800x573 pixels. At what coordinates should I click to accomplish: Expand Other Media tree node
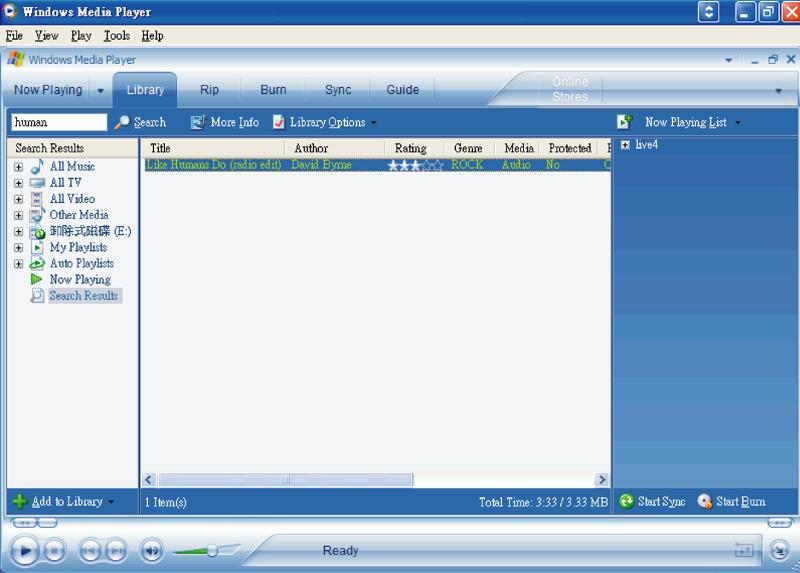click(x=18, y=215)
